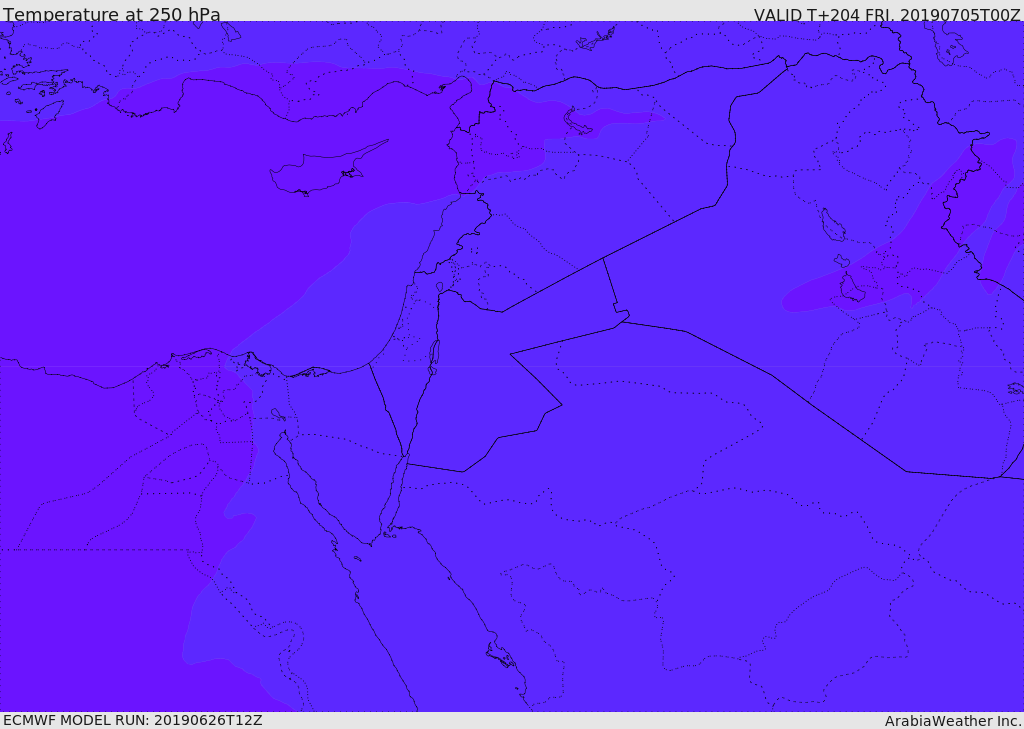Click the ArabiaWeather Inc credit text
The height and width of the screenshot is (729, 1024).
953,721
